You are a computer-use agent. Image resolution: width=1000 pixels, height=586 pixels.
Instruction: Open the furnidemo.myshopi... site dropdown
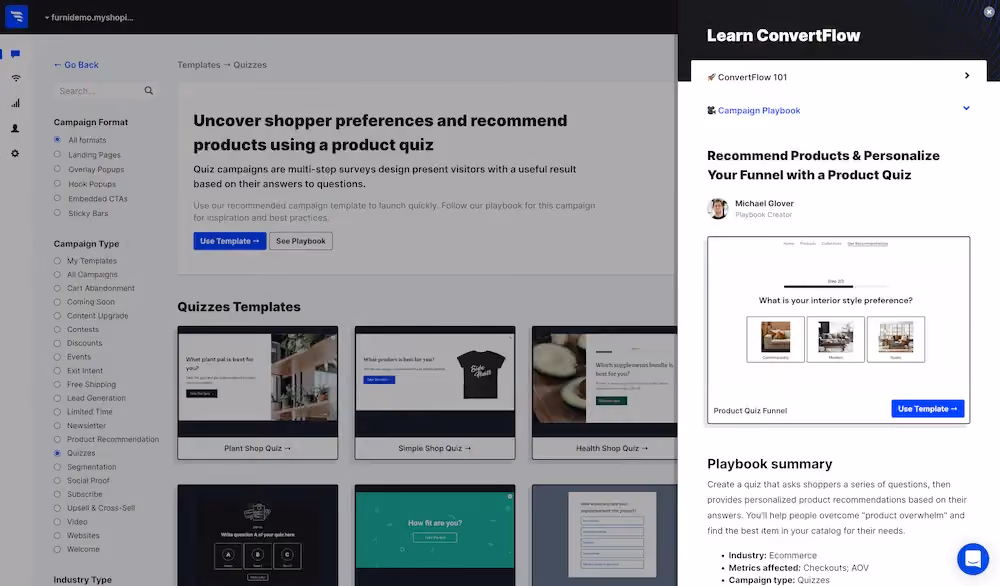coord(89,17)
